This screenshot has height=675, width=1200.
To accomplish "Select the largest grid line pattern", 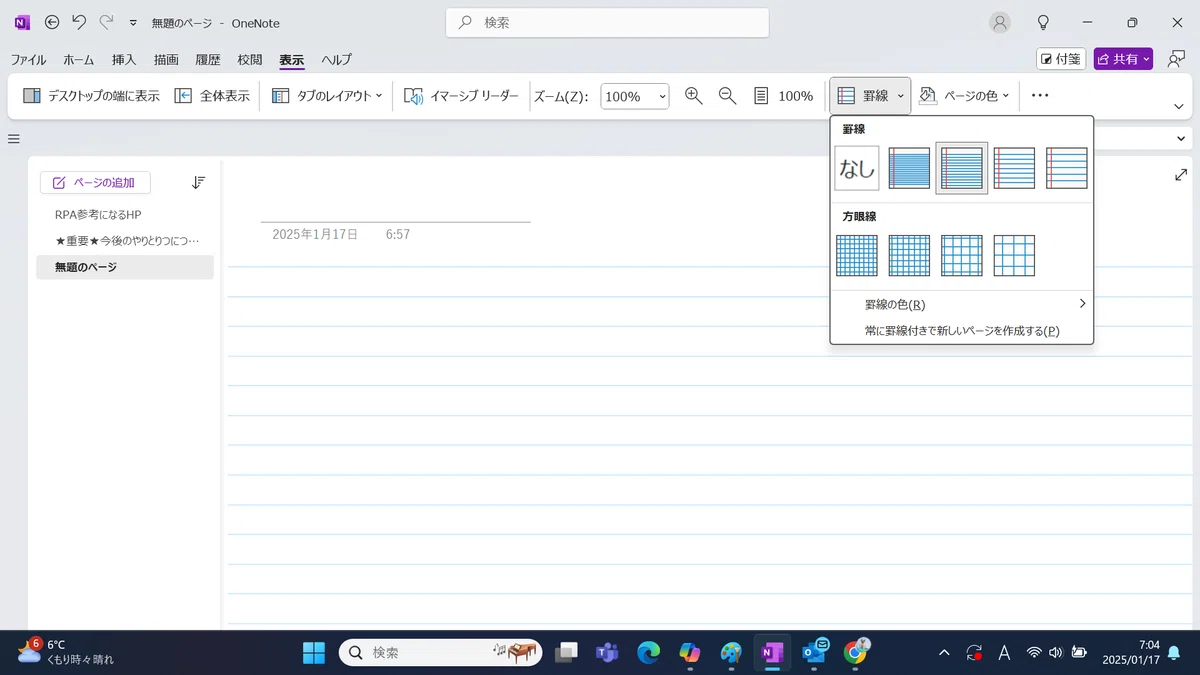I will (1014, 256).
